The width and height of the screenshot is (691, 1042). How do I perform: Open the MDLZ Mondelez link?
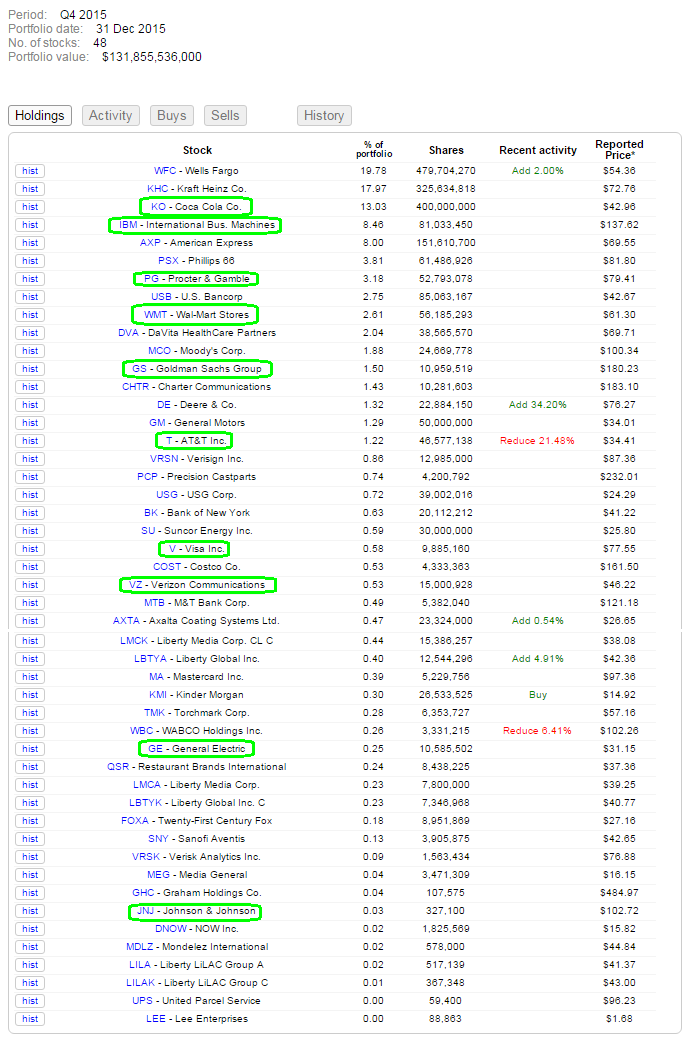[x=140, y=946]
